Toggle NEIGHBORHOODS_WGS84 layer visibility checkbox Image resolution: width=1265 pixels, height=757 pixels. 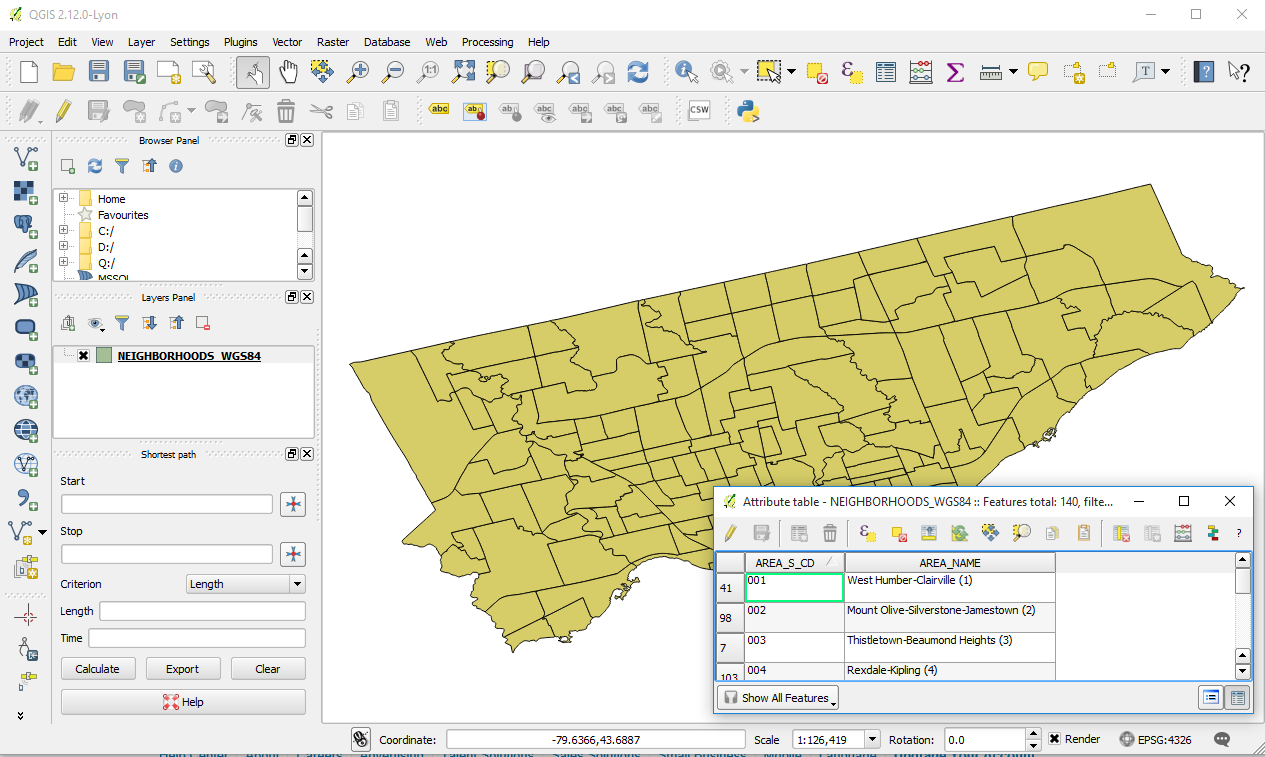(84, 355)
